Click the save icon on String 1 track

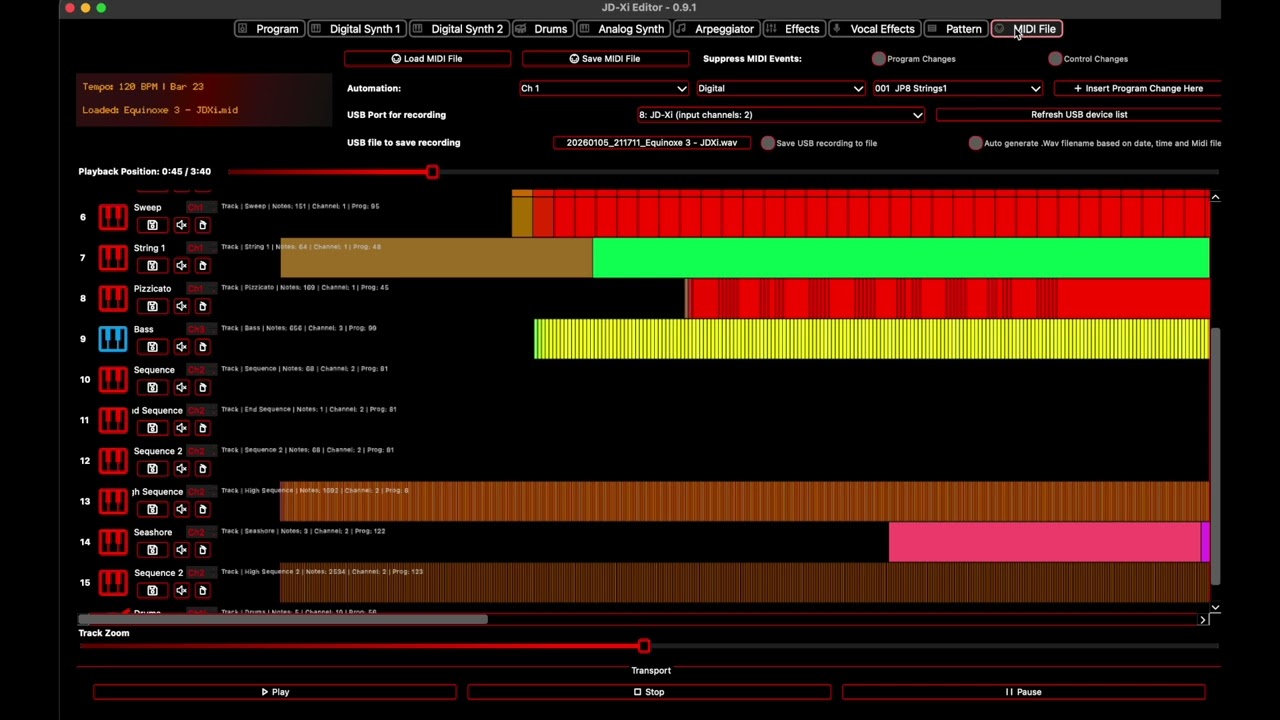152,265
